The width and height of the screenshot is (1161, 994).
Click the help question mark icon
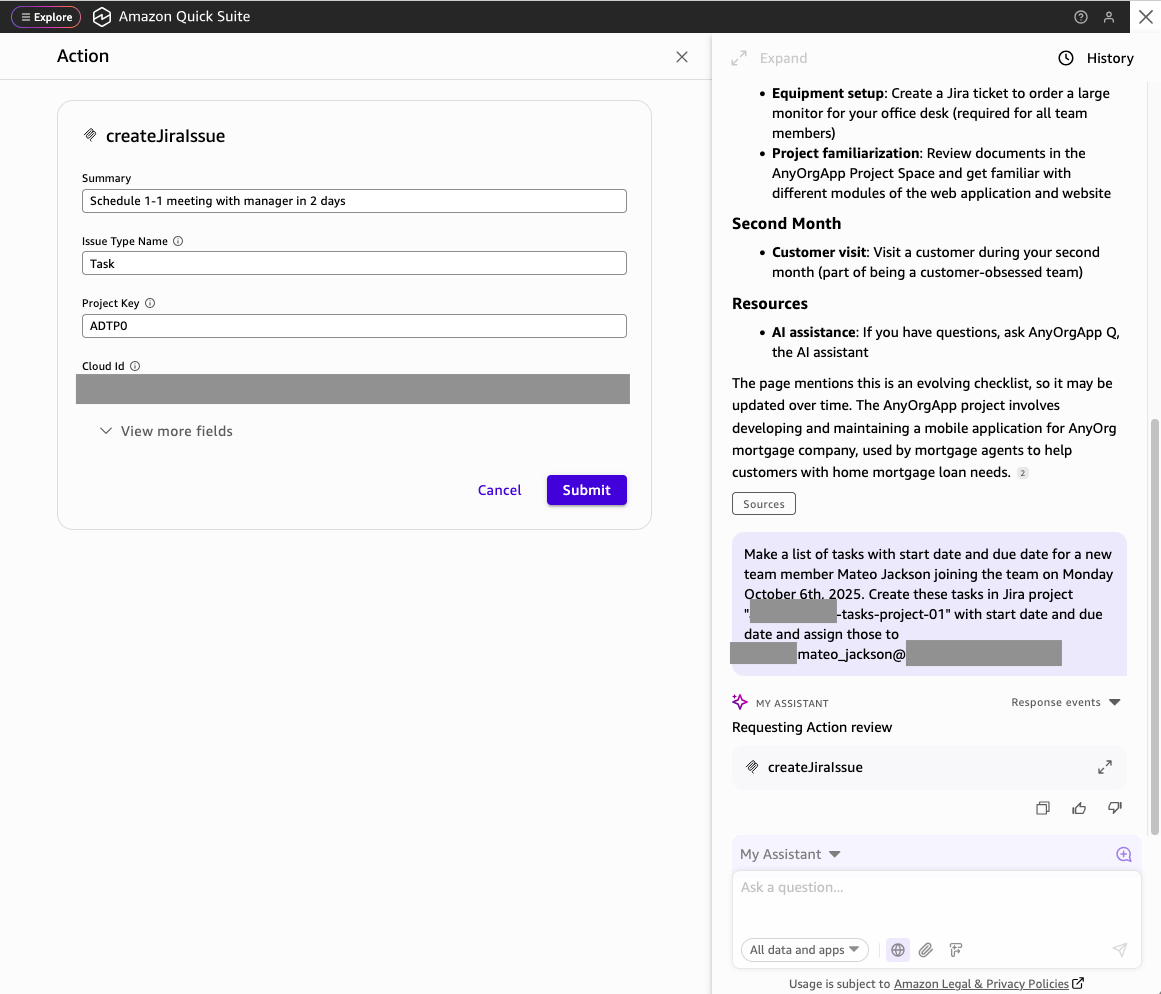click(1080, 17)
